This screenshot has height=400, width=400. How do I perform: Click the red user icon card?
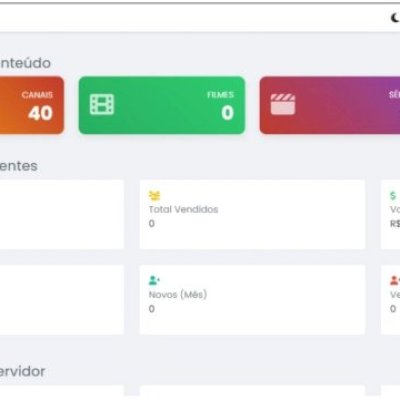click(x=390, y=300)
